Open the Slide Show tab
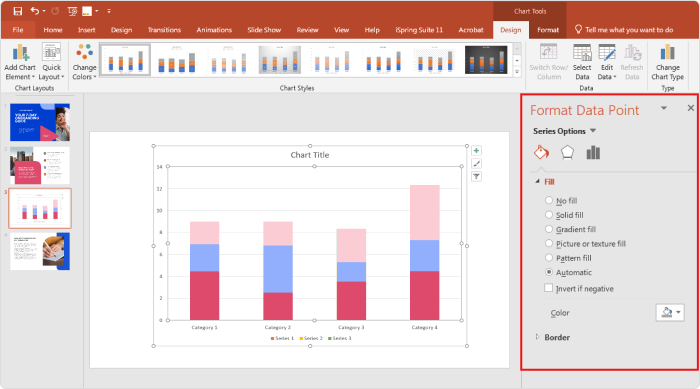This screenshot has width=700, height=389. [x=264, y=30]
